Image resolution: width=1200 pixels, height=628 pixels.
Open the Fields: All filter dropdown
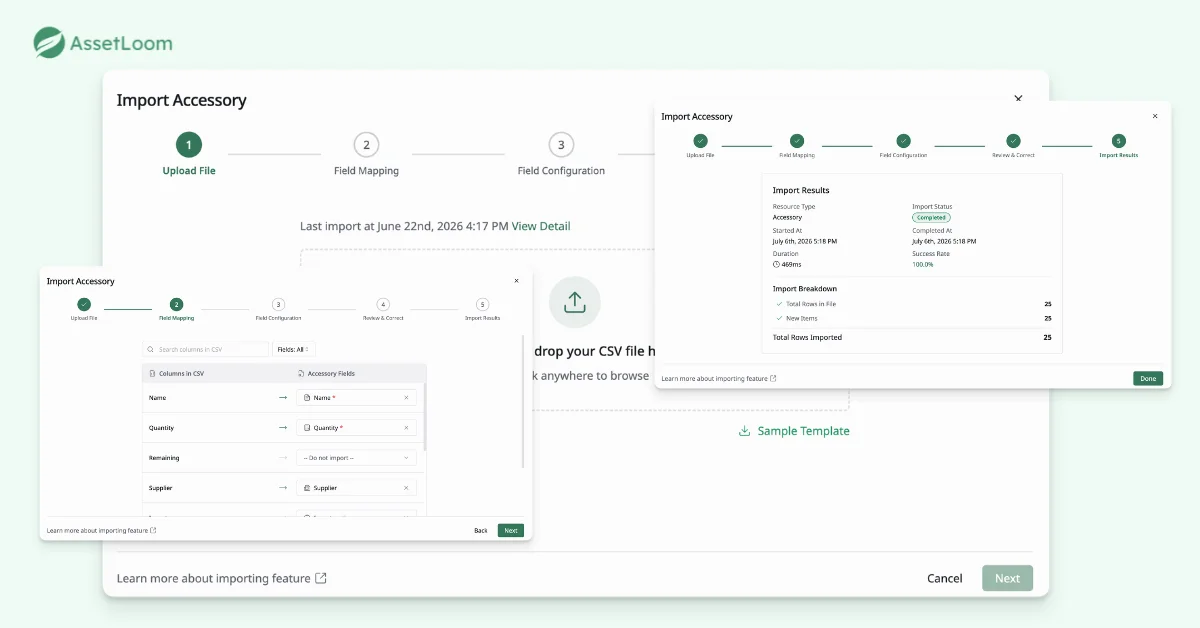point(294,349)
